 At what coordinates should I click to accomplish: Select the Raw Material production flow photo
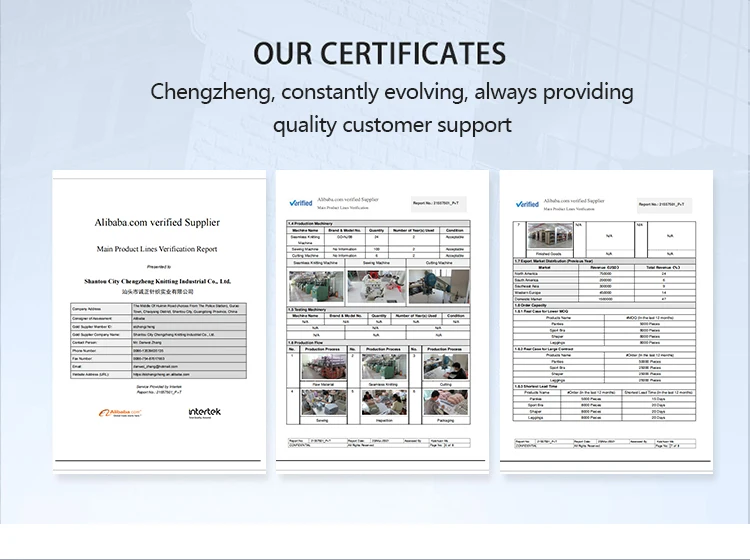323,366
